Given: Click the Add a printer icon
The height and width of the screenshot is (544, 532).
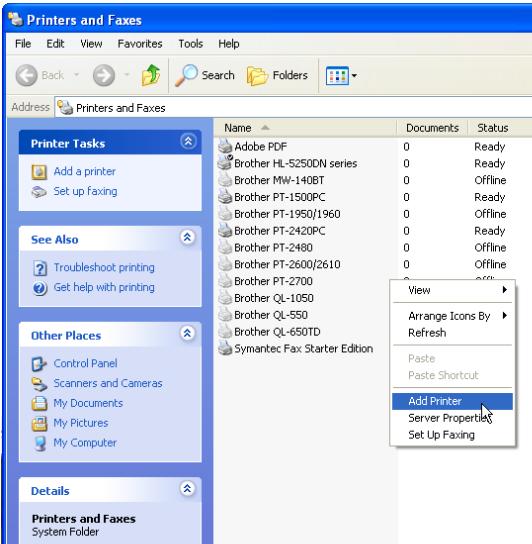Looking at the screenshot, I should pyautogui.click(x=39, y=172).
